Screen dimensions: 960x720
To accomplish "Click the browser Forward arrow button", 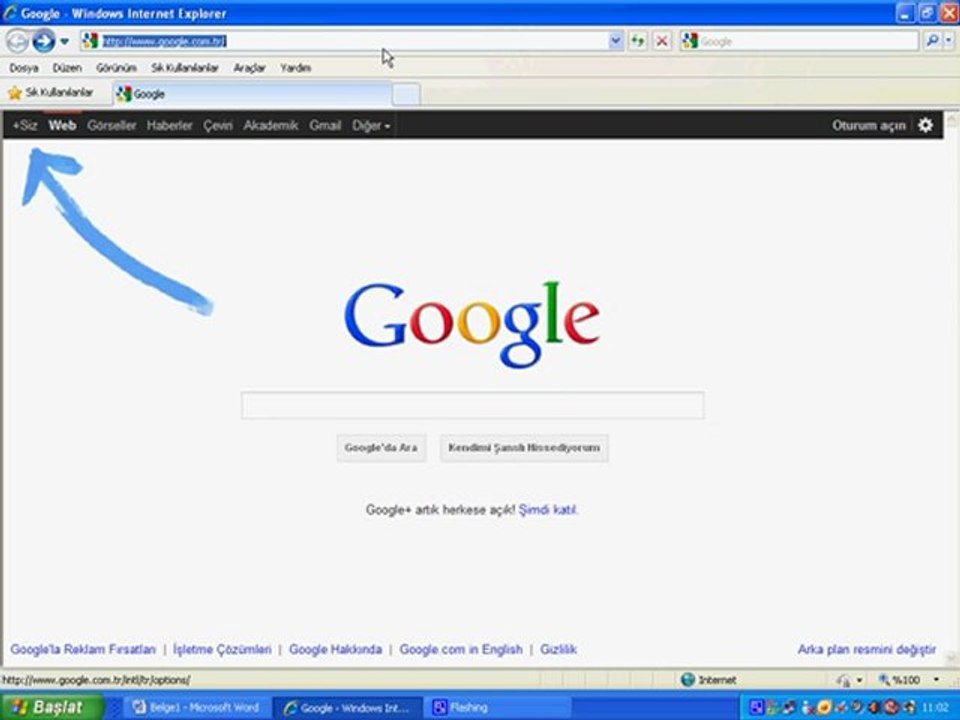I will (43, 42).
